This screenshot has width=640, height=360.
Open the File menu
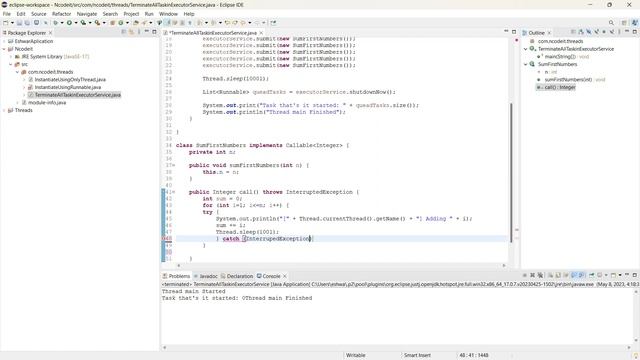7,14
